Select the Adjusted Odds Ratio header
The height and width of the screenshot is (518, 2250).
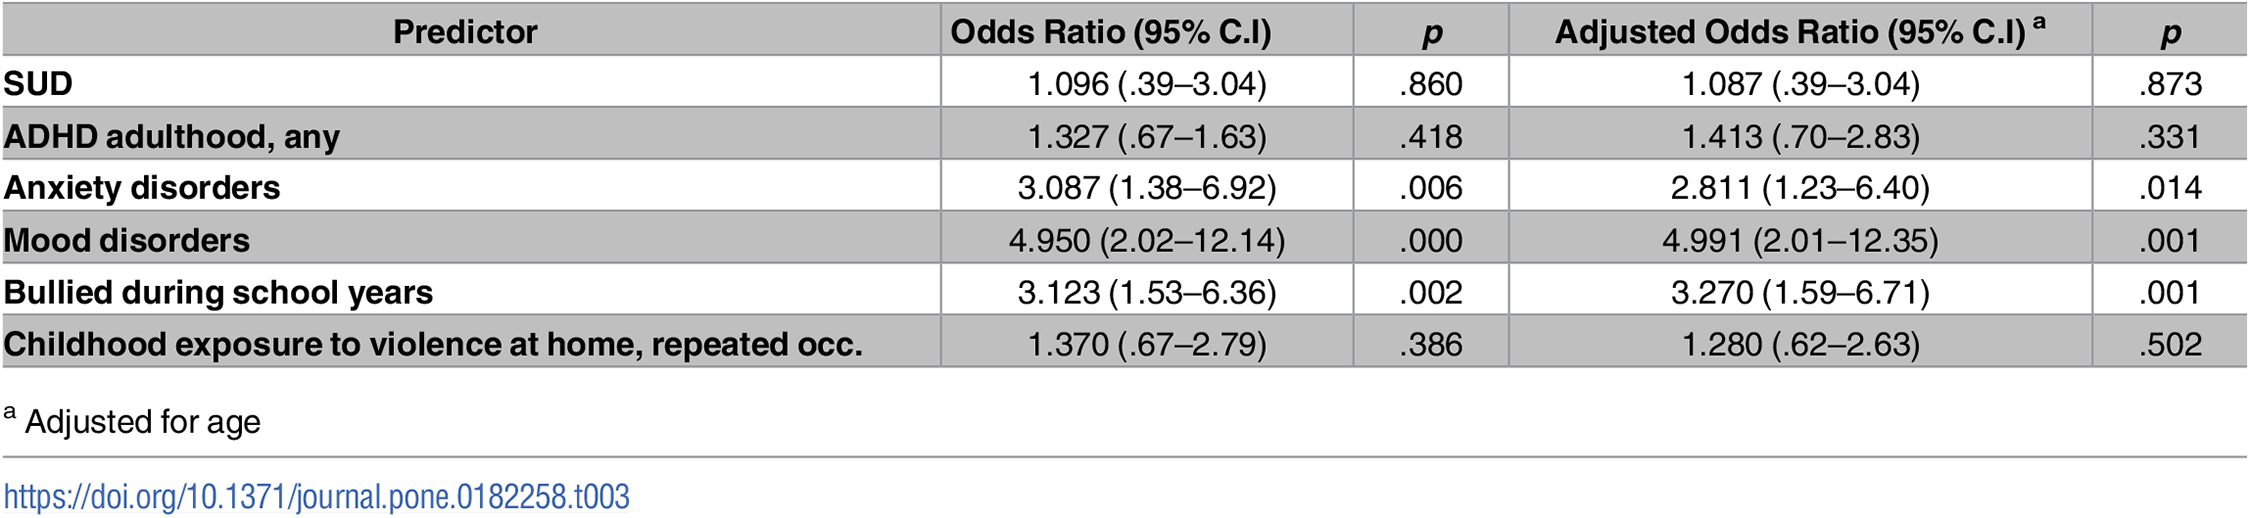(1800, 31)
